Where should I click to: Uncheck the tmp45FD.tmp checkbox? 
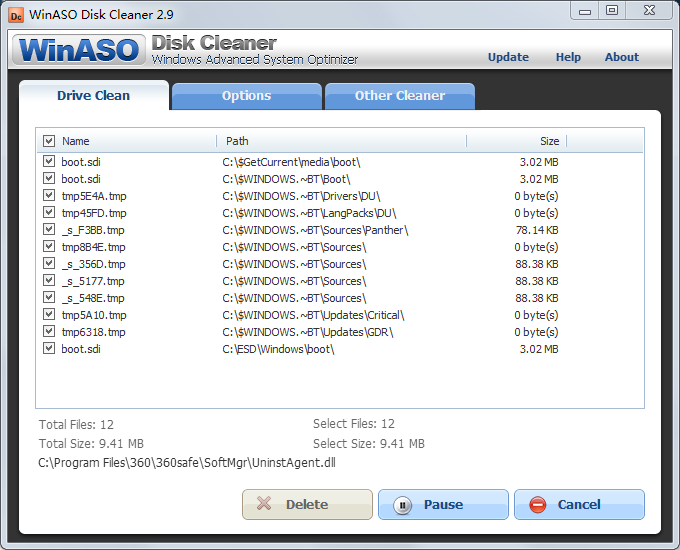pyautogui.click(x=49, y=212)
